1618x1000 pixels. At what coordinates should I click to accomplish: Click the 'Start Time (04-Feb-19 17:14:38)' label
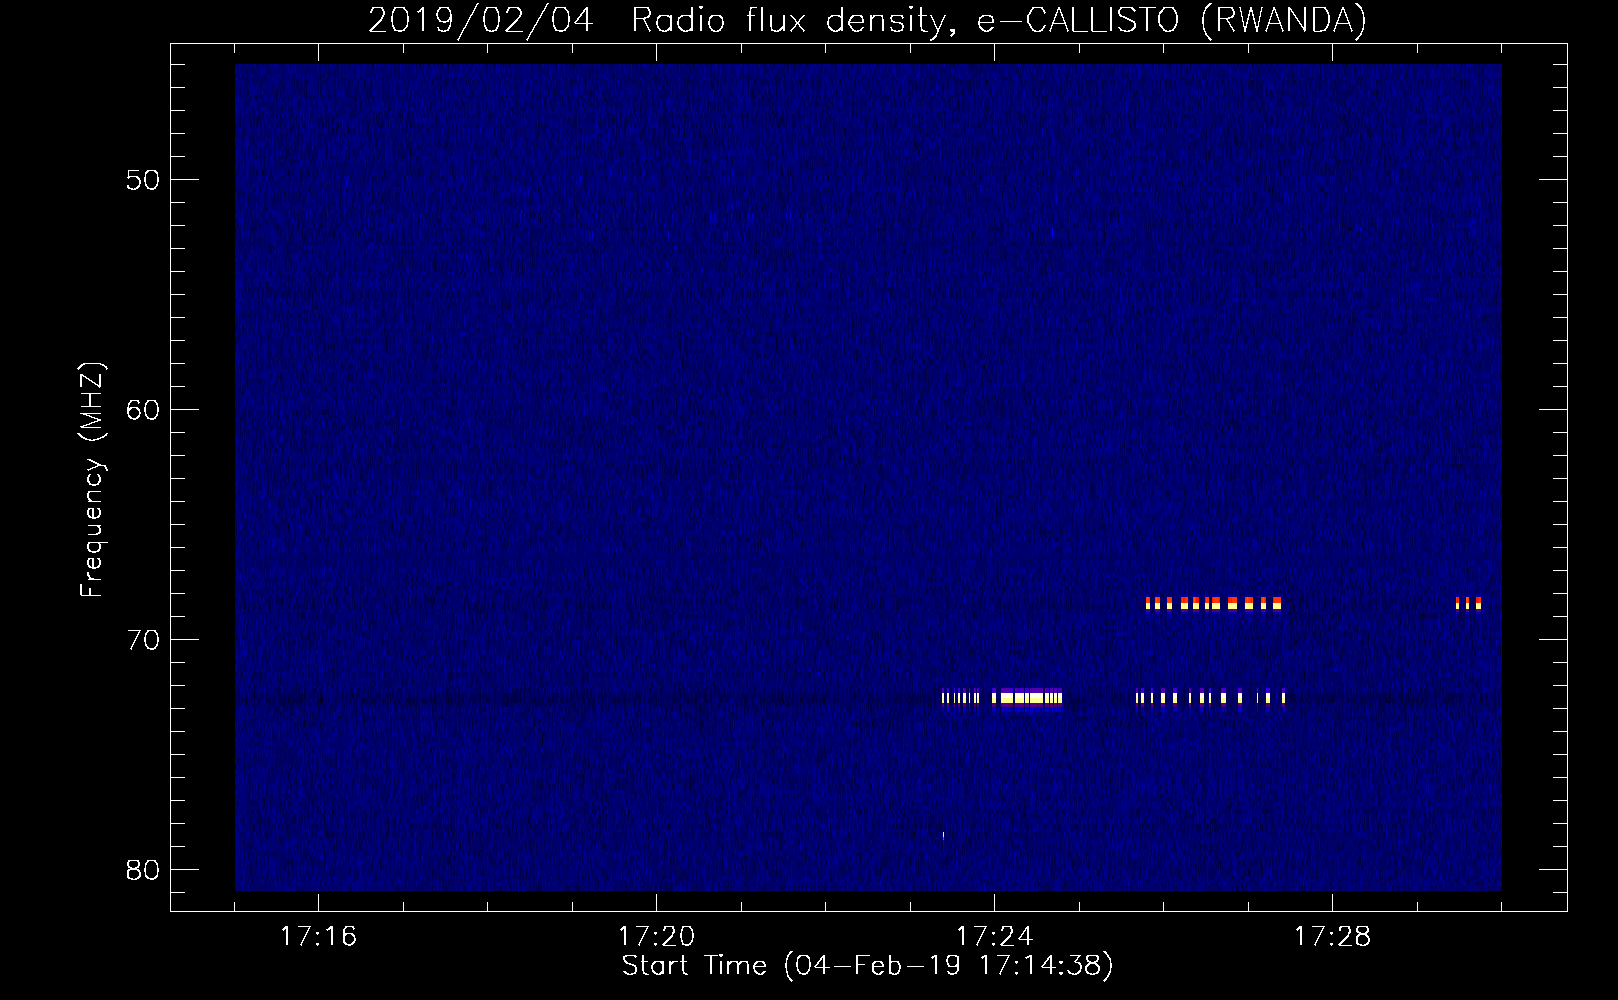867,966
